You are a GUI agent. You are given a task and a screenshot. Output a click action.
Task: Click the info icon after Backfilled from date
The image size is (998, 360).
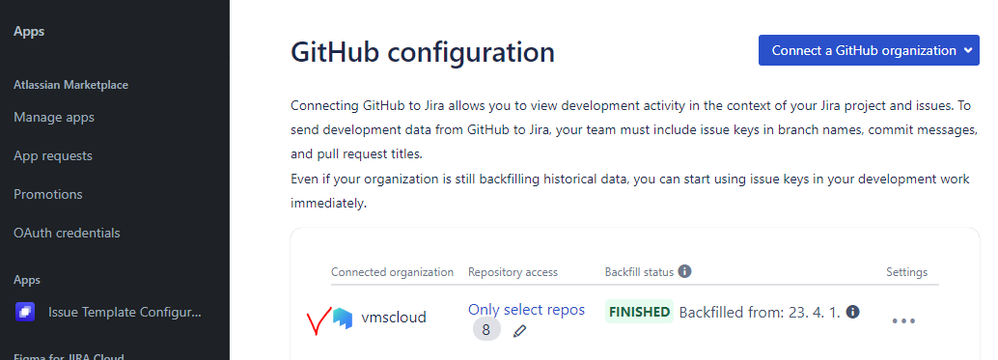pos(853,312)
